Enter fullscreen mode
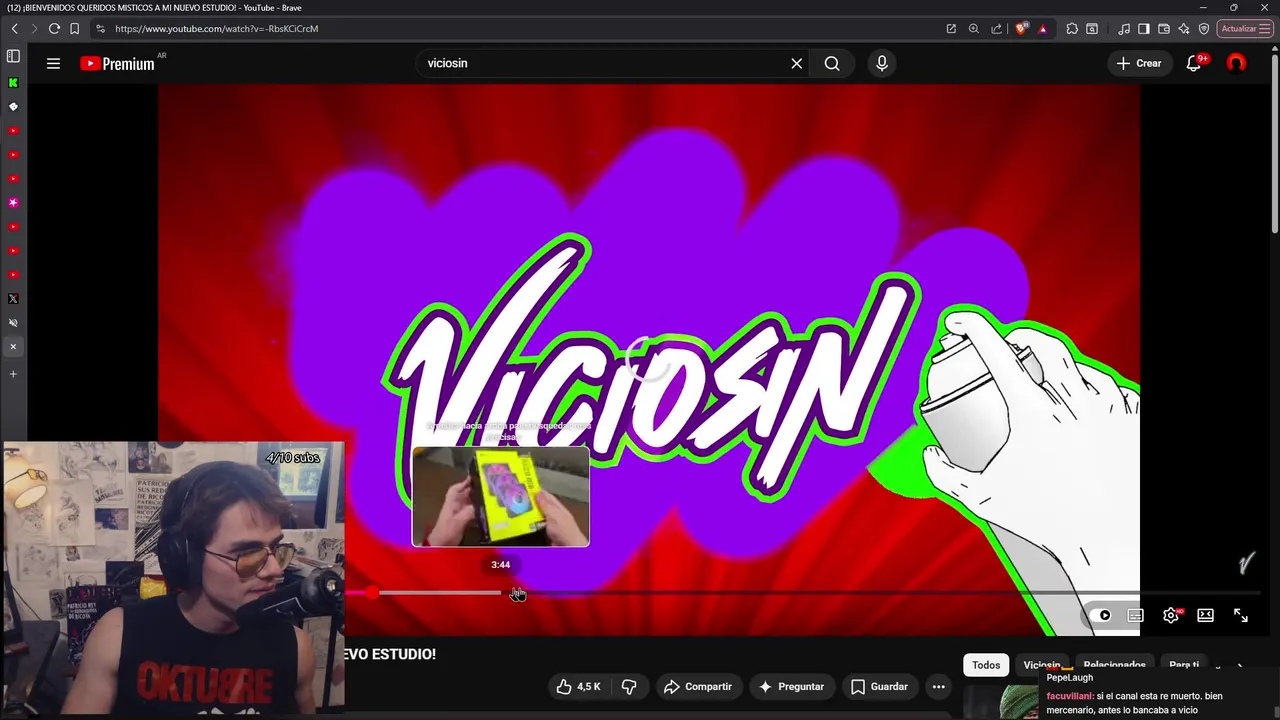Screen dimensions: 1280x720 coord(1241,615)
